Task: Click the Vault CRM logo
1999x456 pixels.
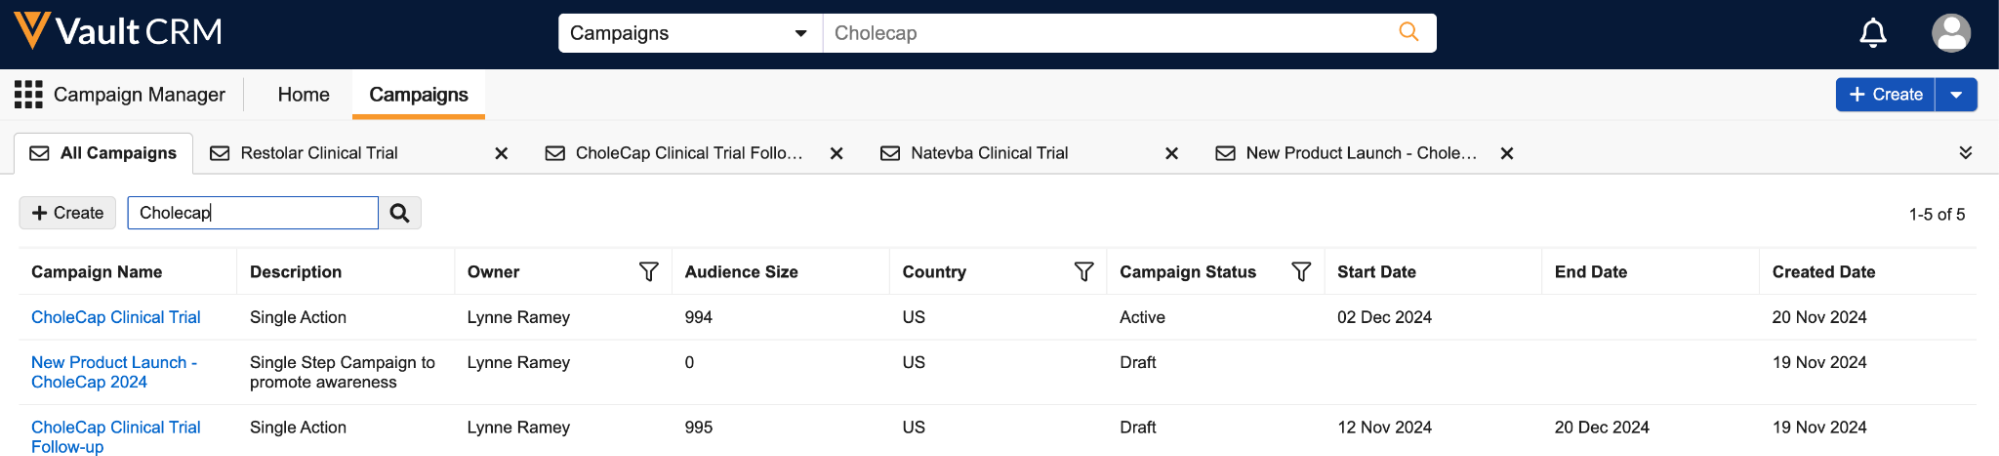Action: point(118,32)
